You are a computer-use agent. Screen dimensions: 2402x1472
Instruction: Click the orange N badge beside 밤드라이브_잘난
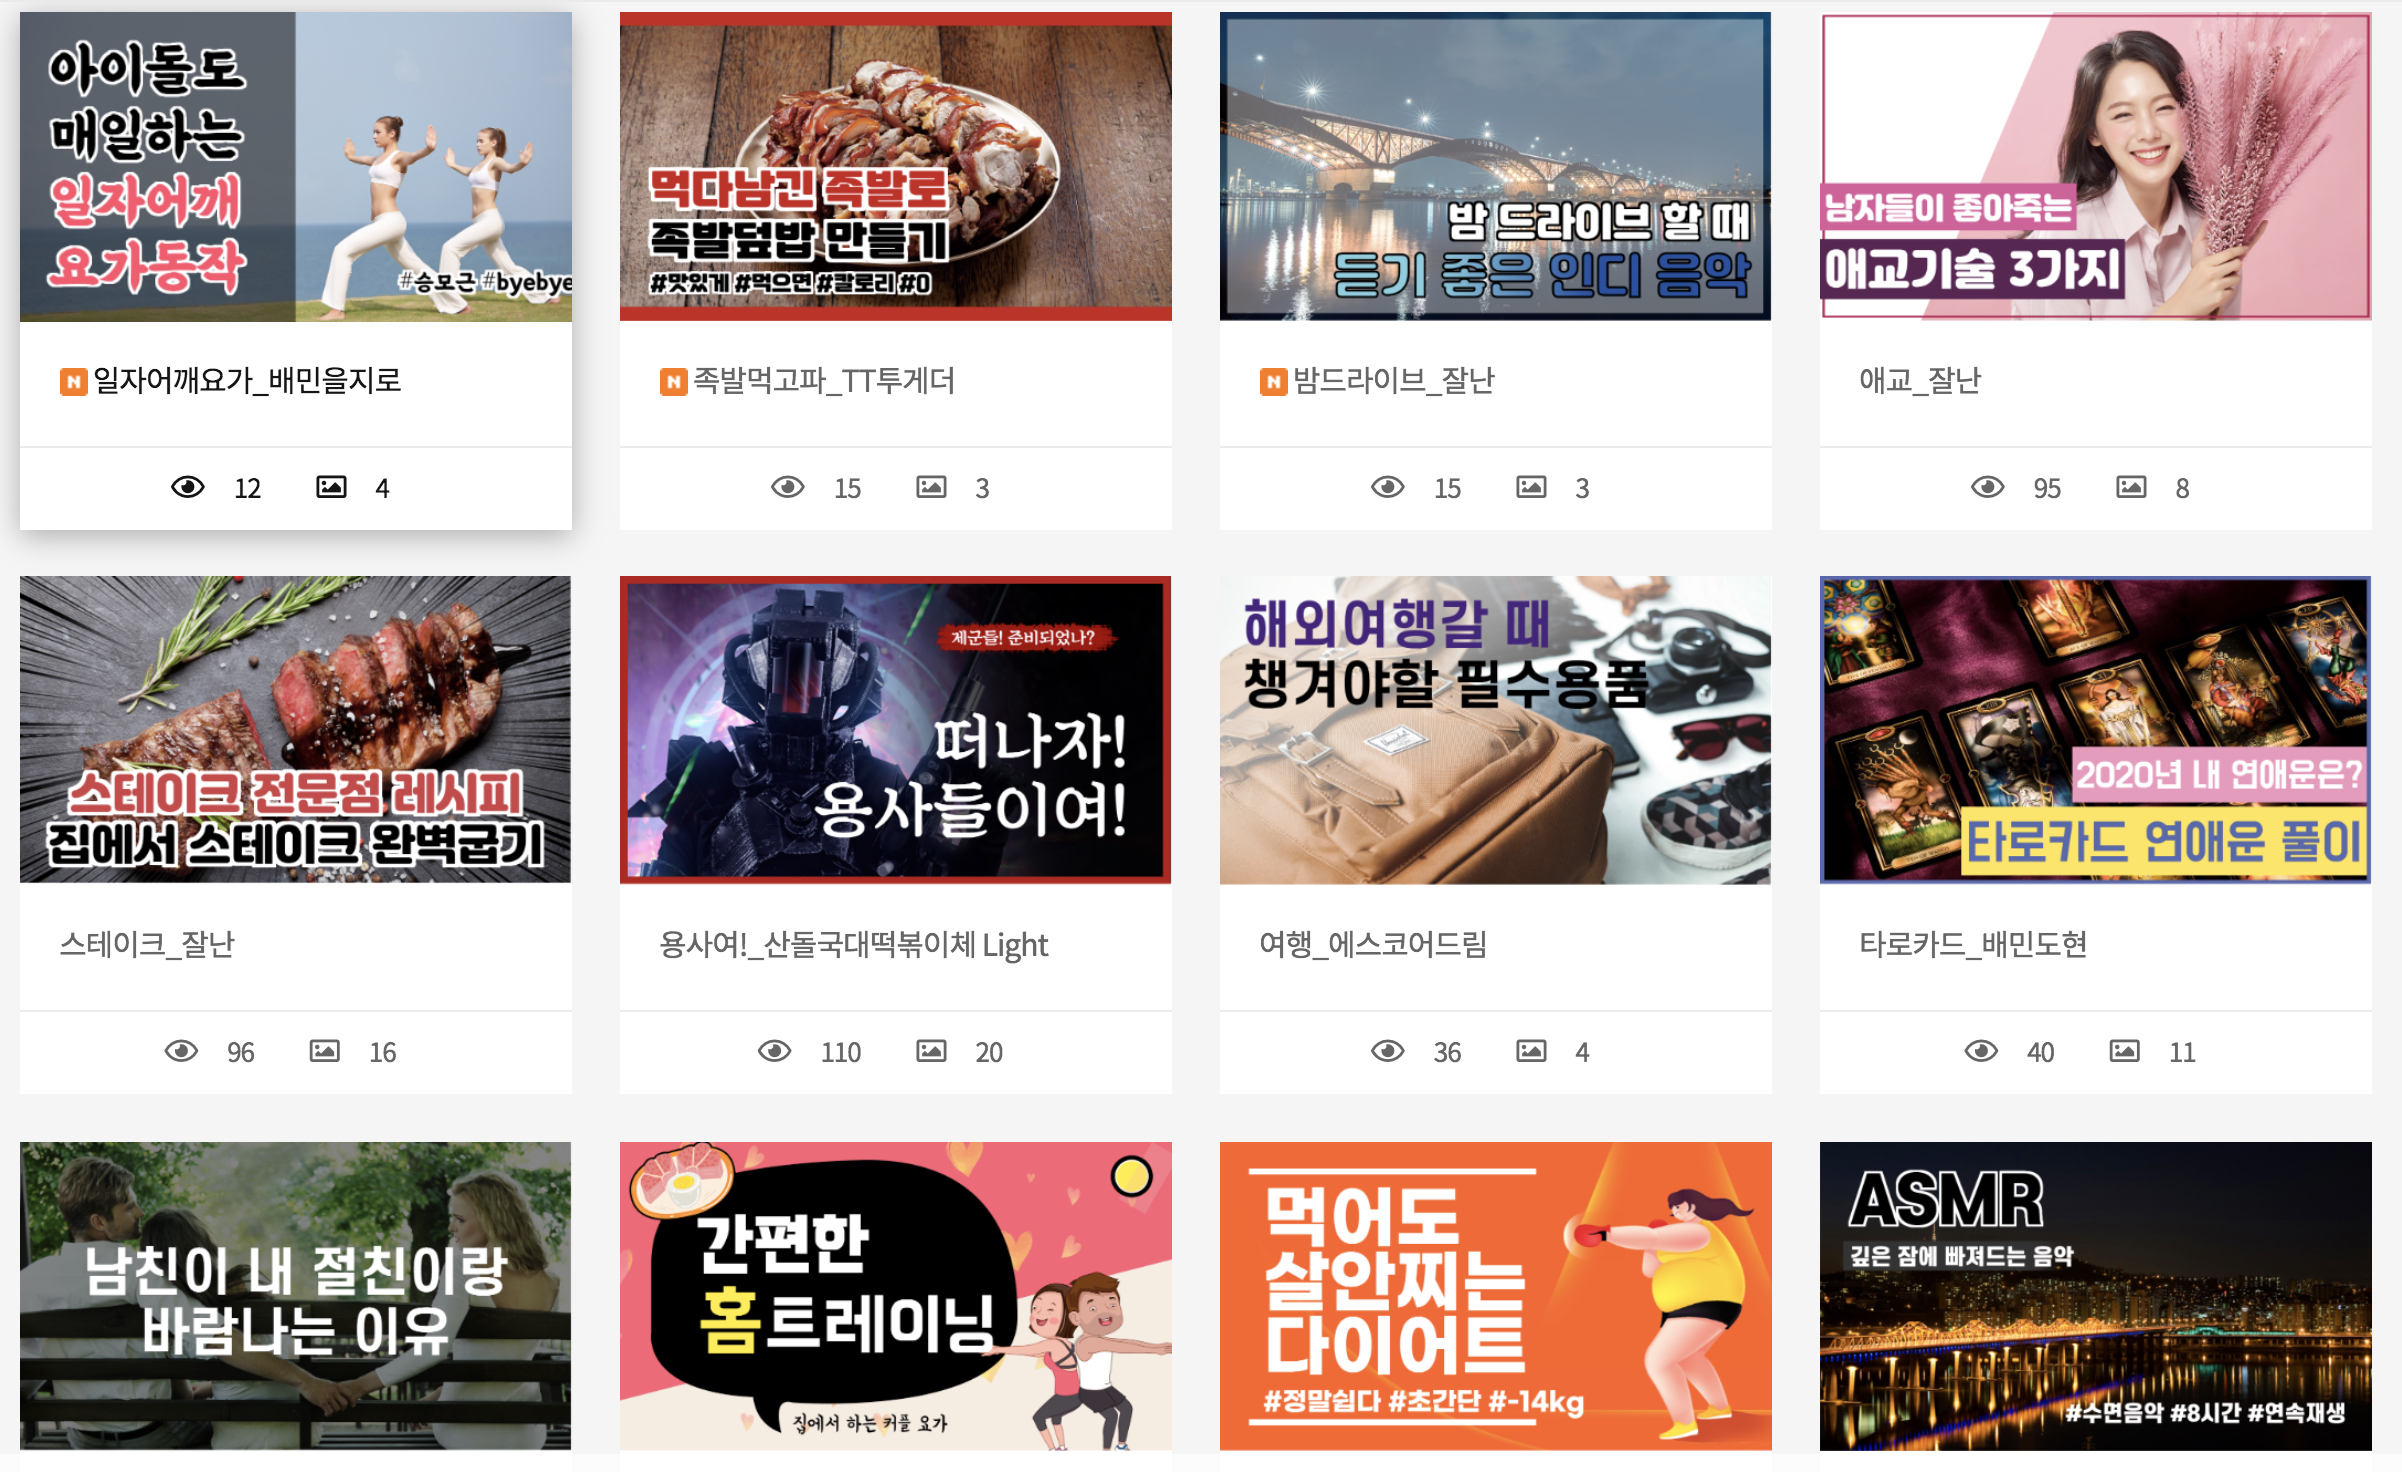click(1273, 382)
